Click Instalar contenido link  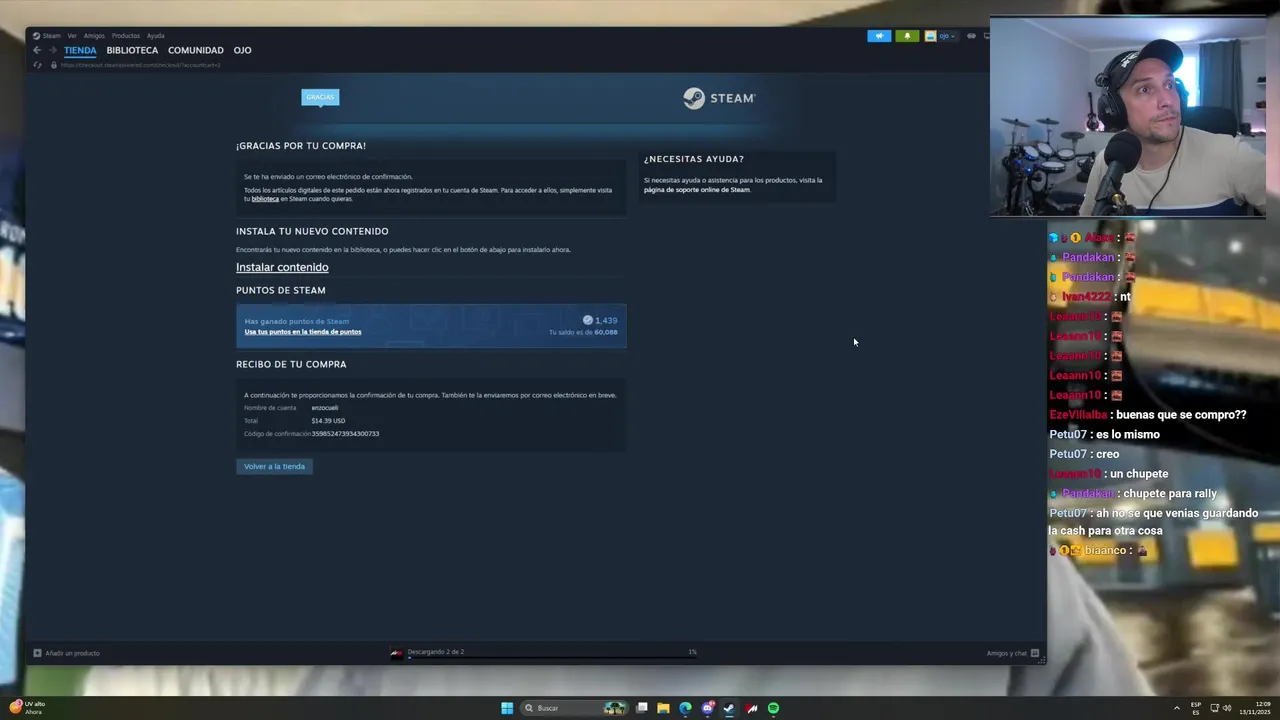[282, 267]
